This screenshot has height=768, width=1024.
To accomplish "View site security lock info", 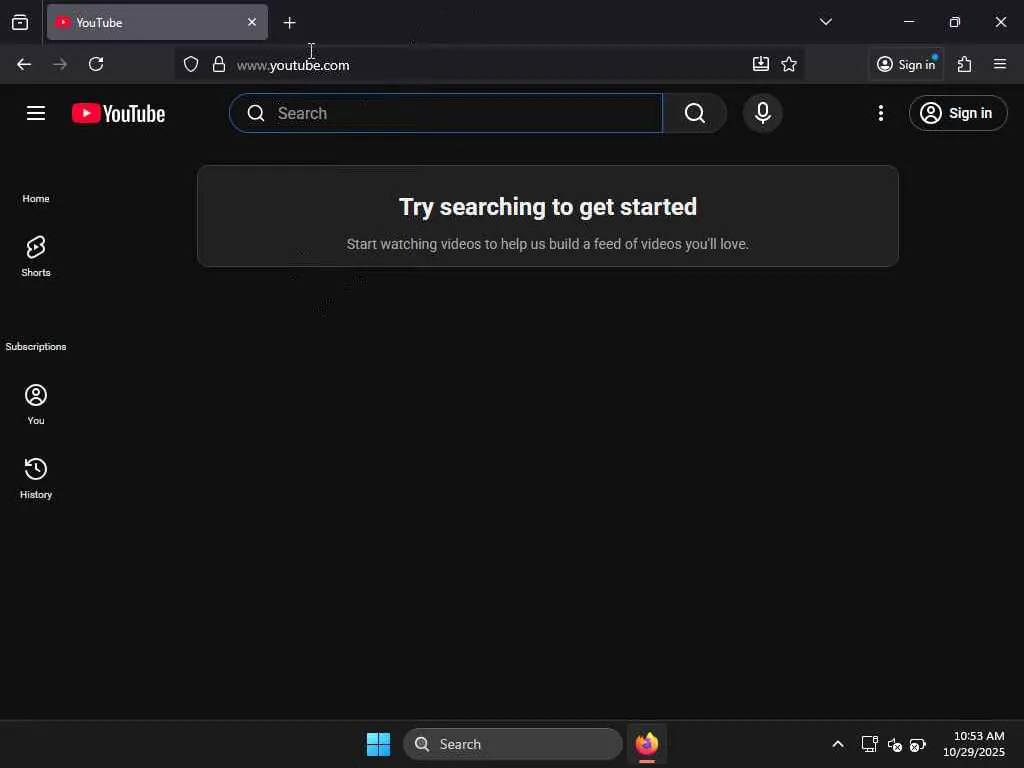I will pos(219,64).
